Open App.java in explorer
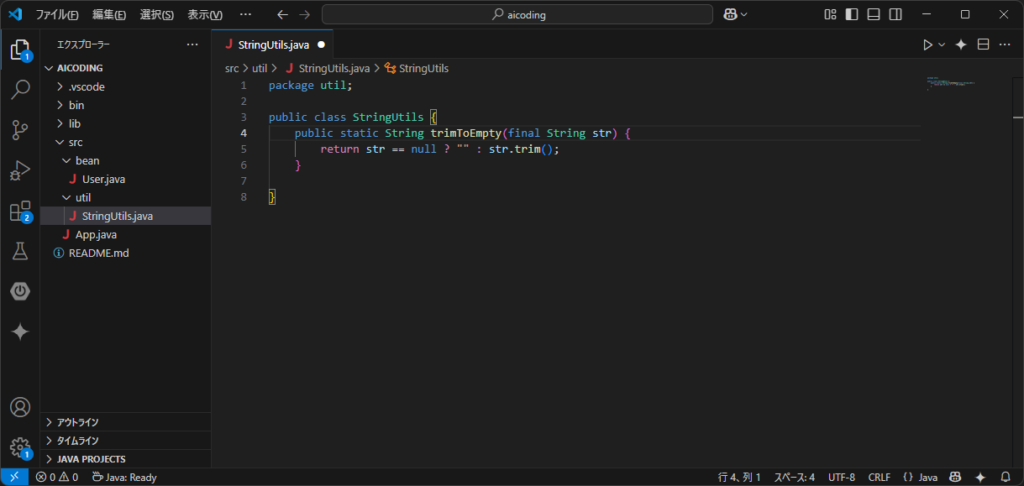 point(125,235)
